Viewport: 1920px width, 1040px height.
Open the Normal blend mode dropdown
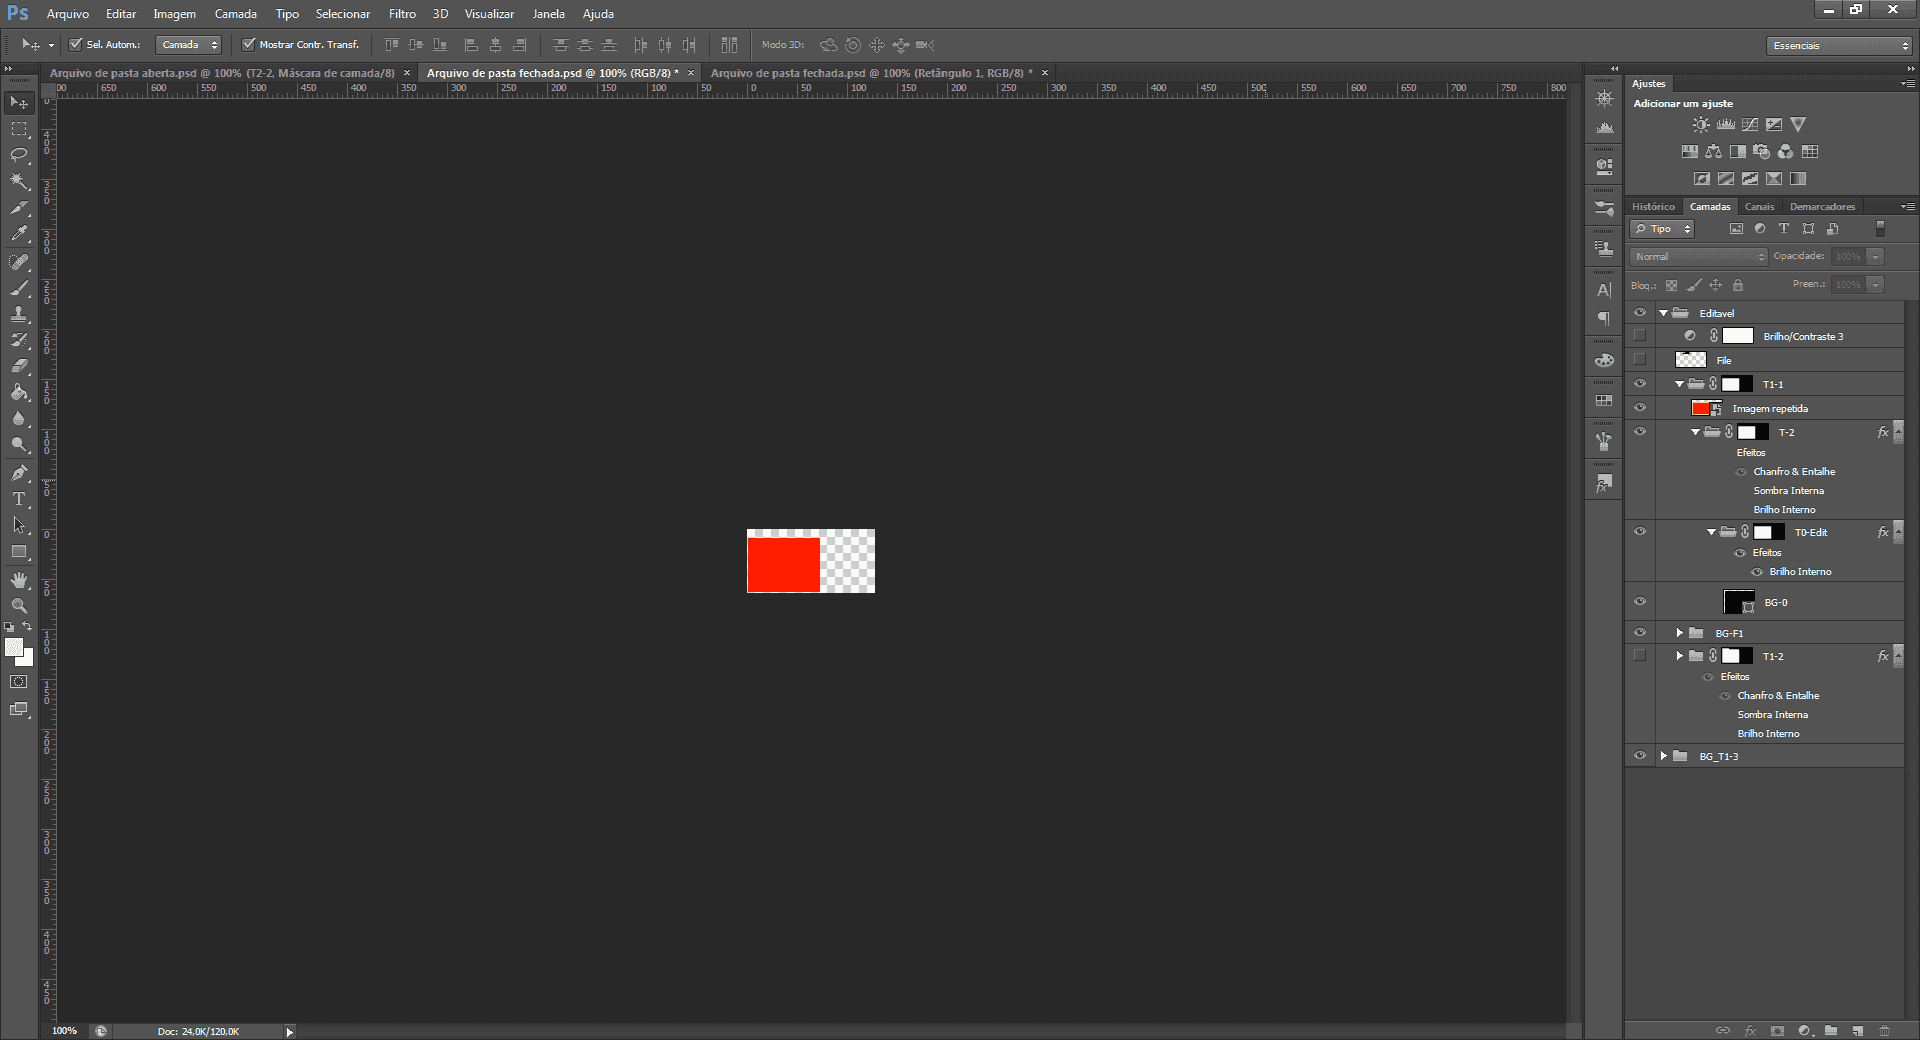[1699, 257]
